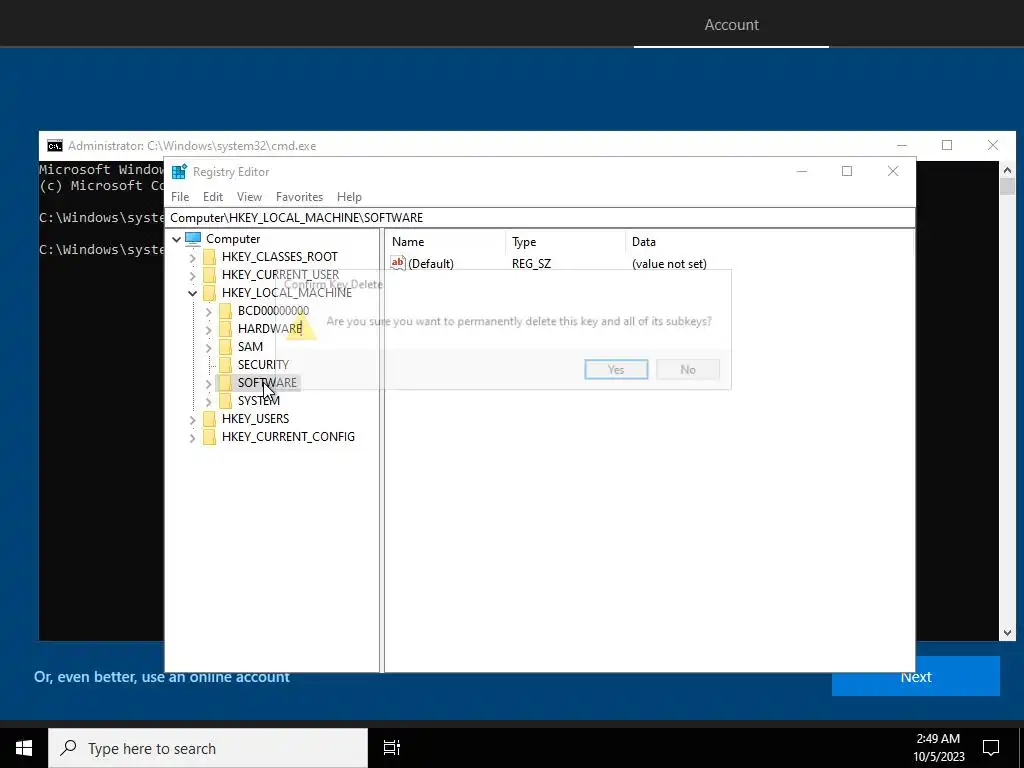The width and height of the screenshot is (1024, 768).
Task: Select the Account tab at the top
Action: [731, 25]
